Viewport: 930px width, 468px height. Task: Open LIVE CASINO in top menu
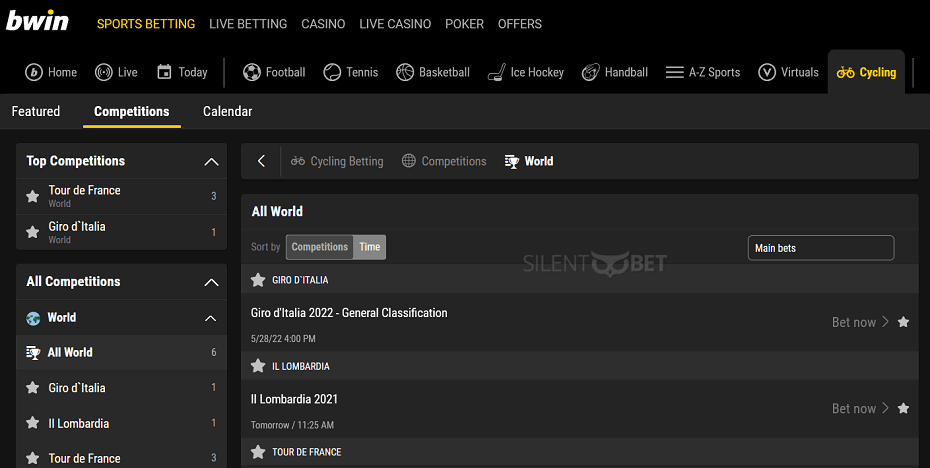[x=395, y=24]
